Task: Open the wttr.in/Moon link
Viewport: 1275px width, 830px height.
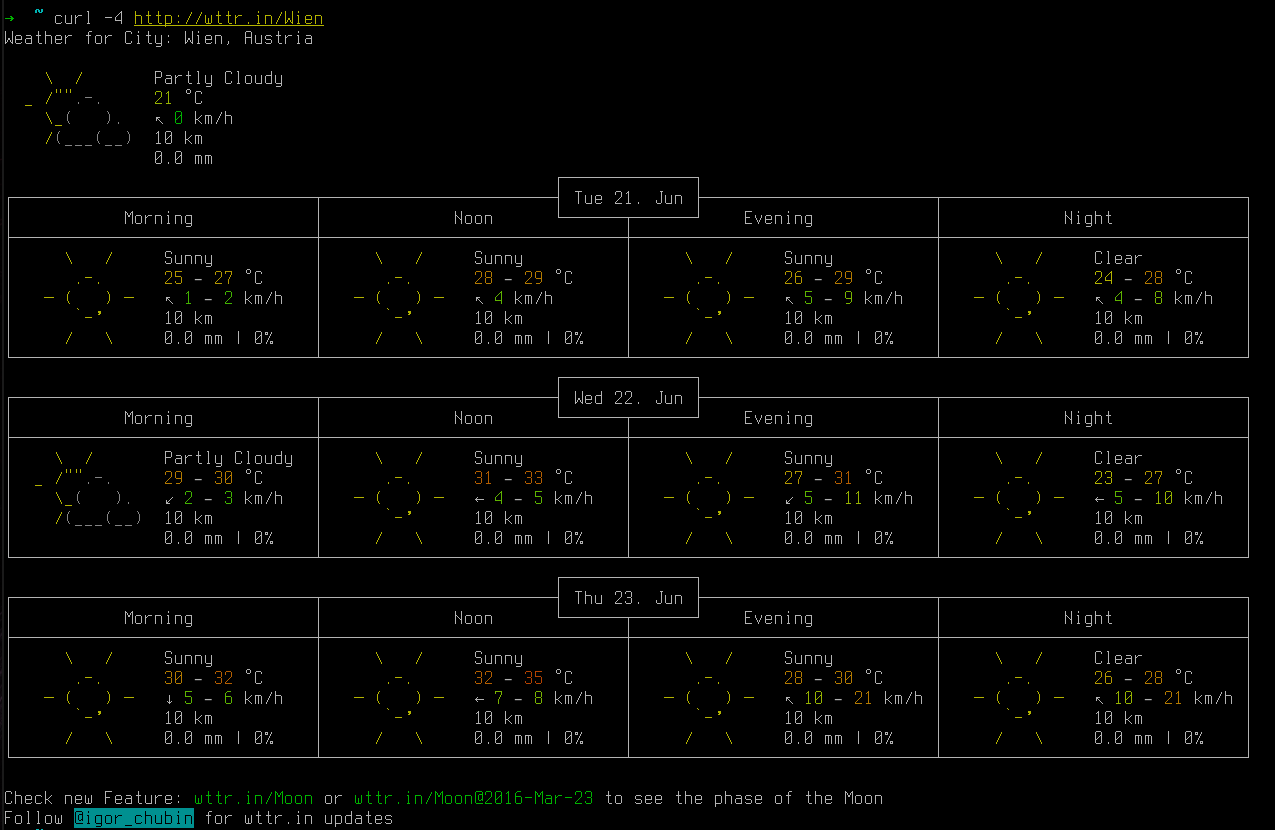Action: [x=254, y=798]
